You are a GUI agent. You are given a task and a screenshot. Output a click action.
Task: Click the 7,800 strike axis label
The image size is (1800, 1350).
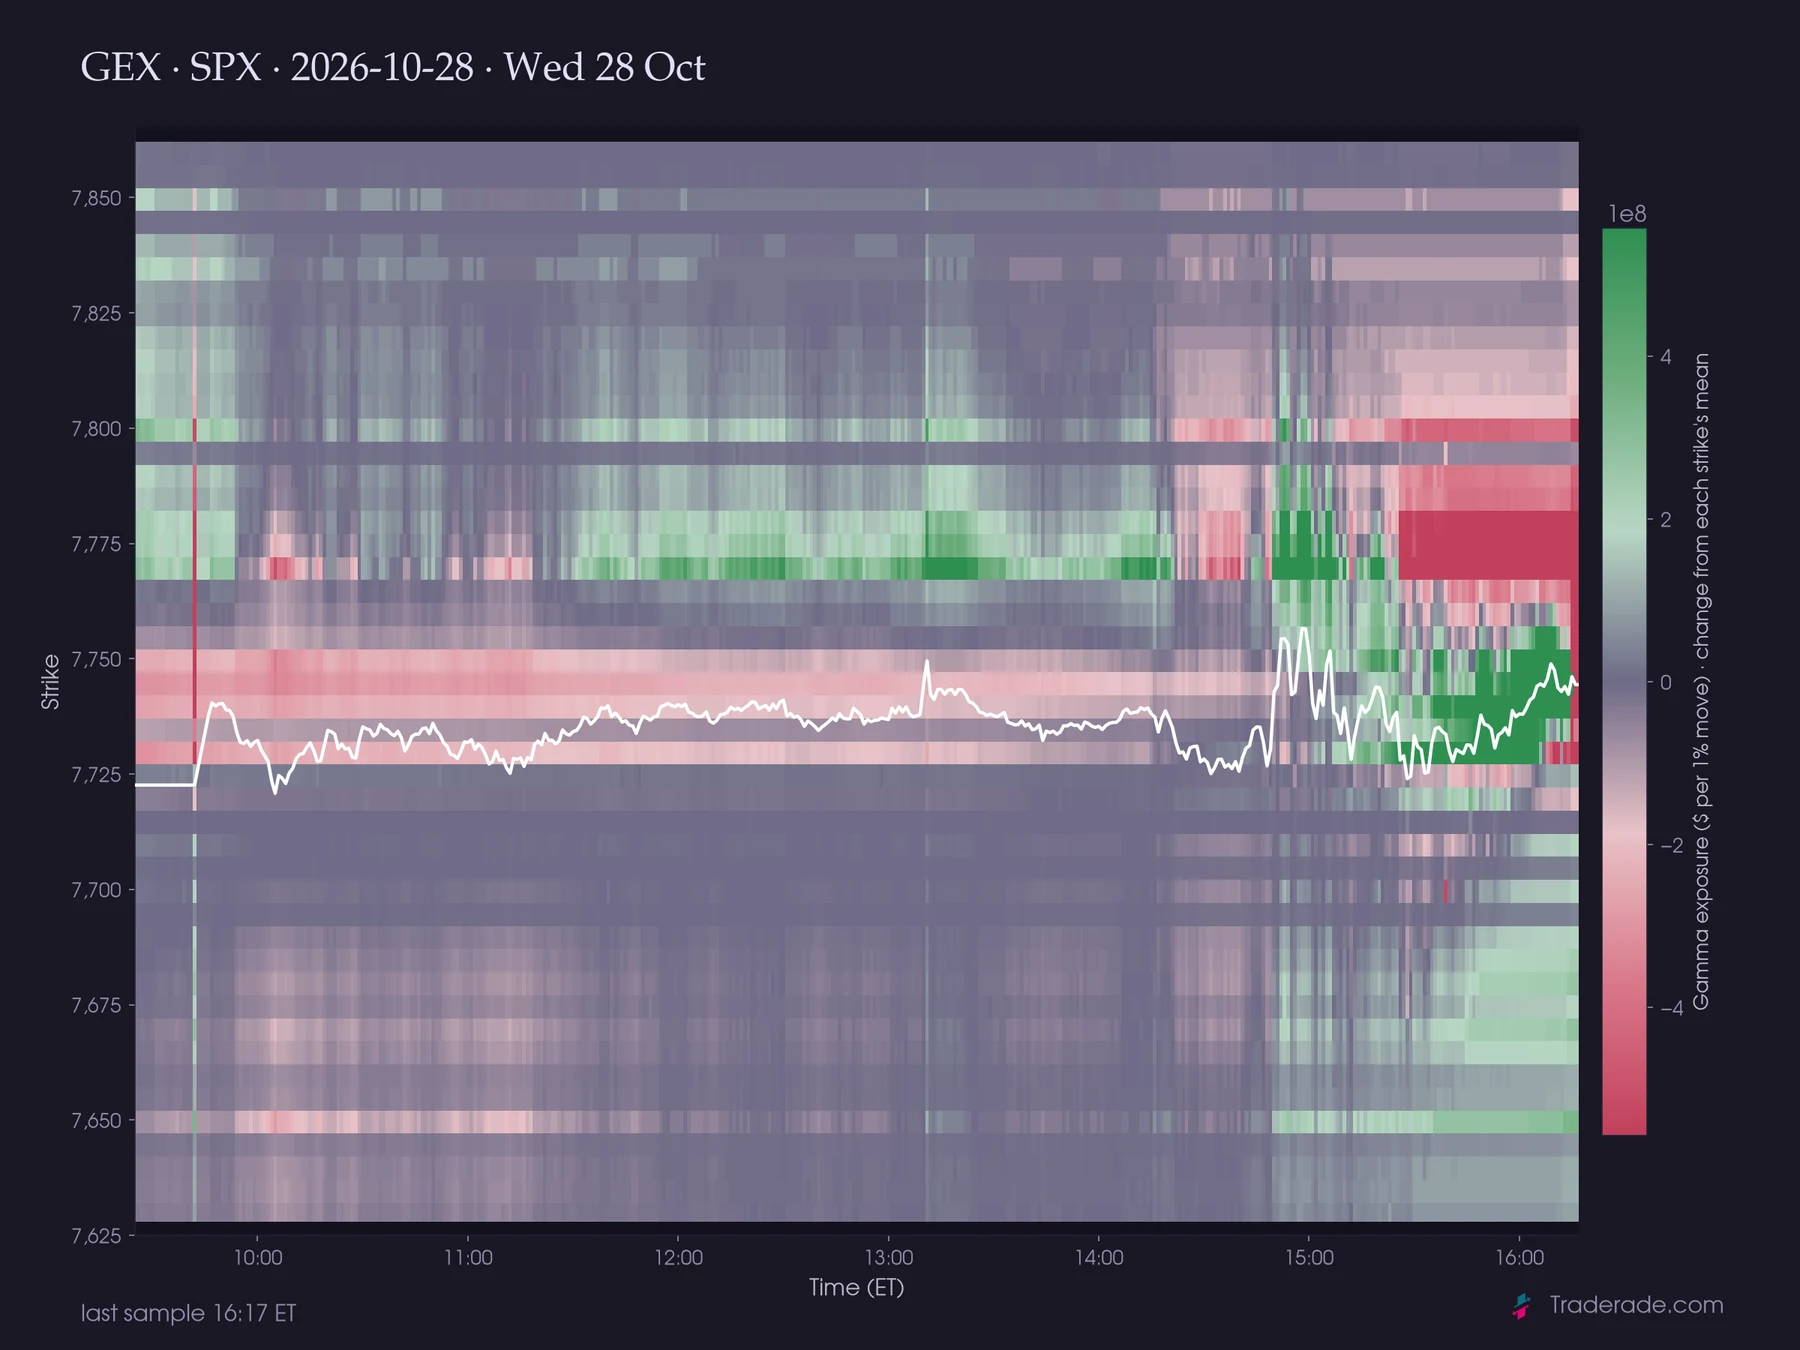[96, 429]
